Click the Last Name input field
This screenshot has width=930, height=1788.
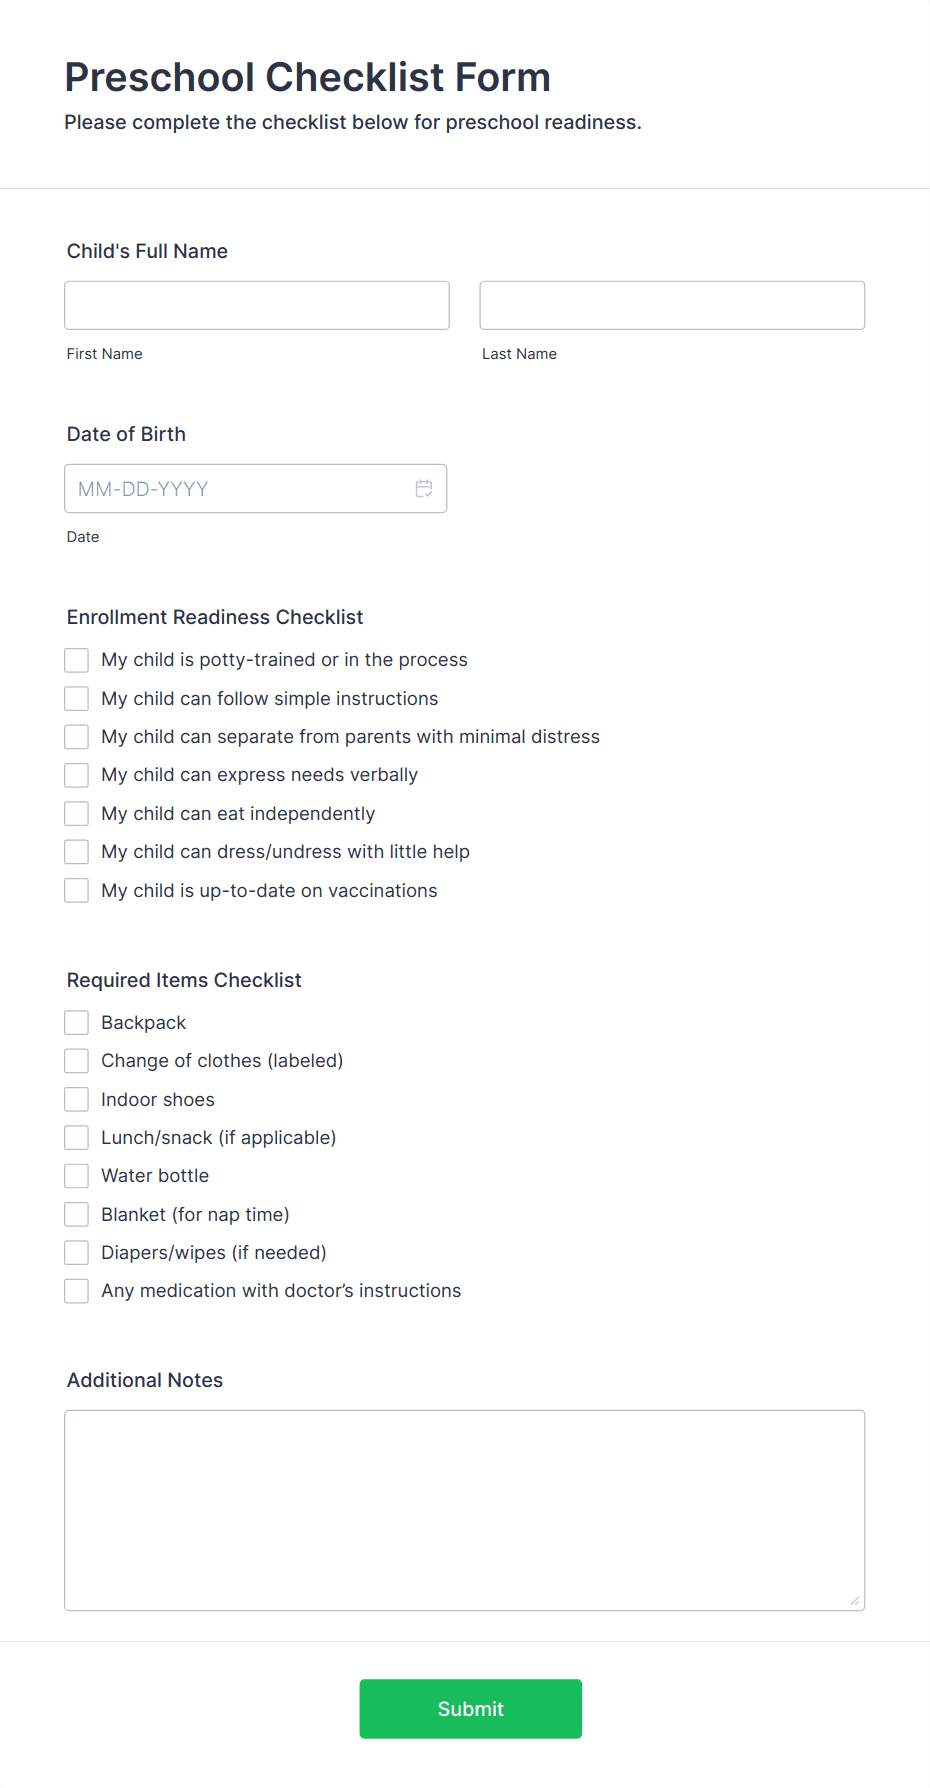[672, 305]
